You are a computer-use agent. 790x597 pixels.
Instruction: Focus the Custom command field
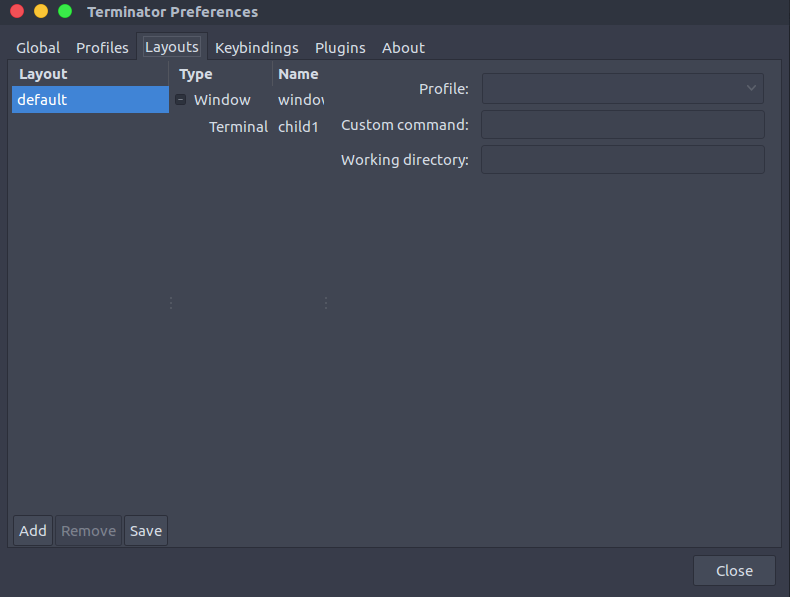pos(623,124)
